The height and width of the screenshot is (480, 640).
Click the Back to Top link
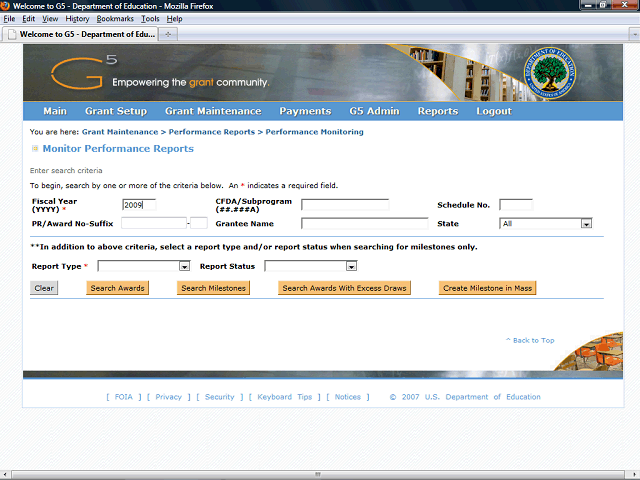(x=530, y=340)
